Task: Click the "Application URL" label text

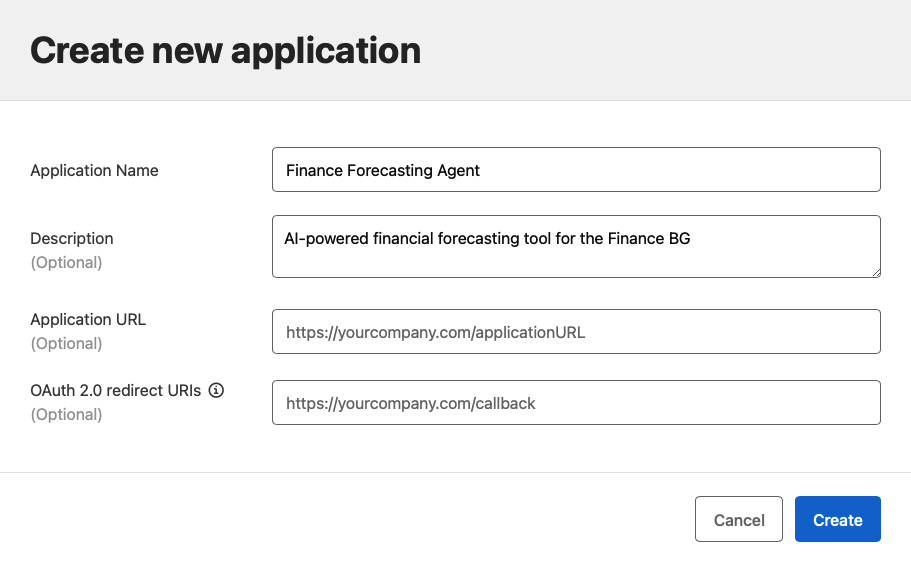Action: (x=88, y=319)
